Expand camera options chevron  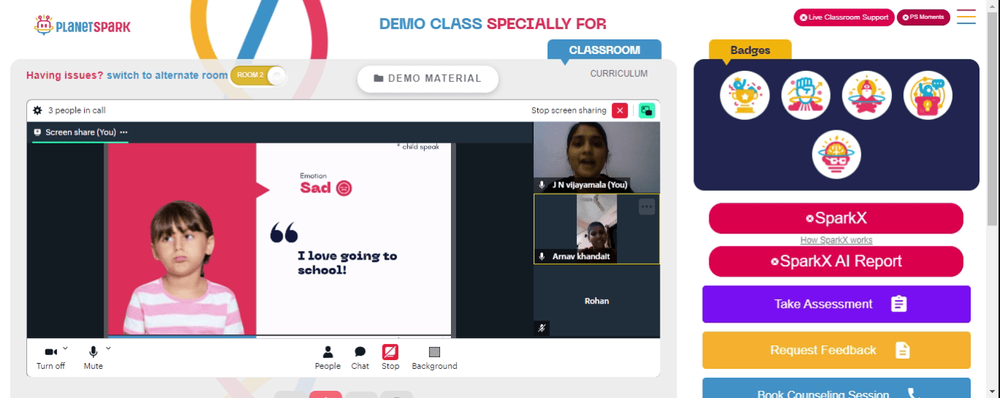point(66,348)
